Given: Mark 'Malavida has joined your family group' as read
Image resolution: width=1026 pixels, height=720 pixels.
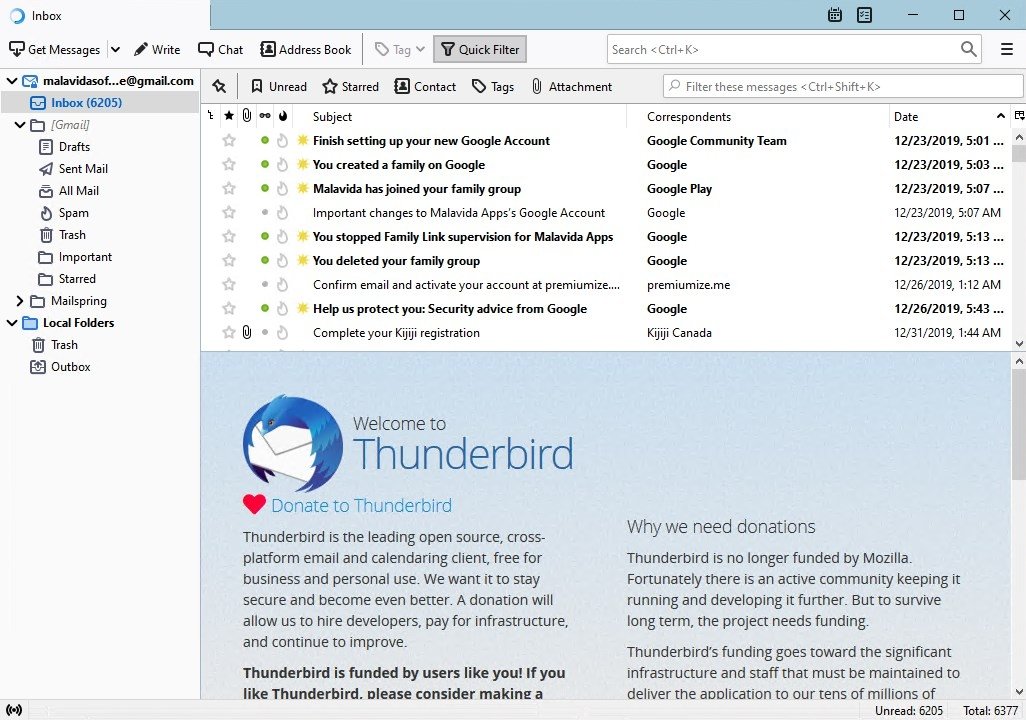Looking at the screenshot, I should click(264, 189).
